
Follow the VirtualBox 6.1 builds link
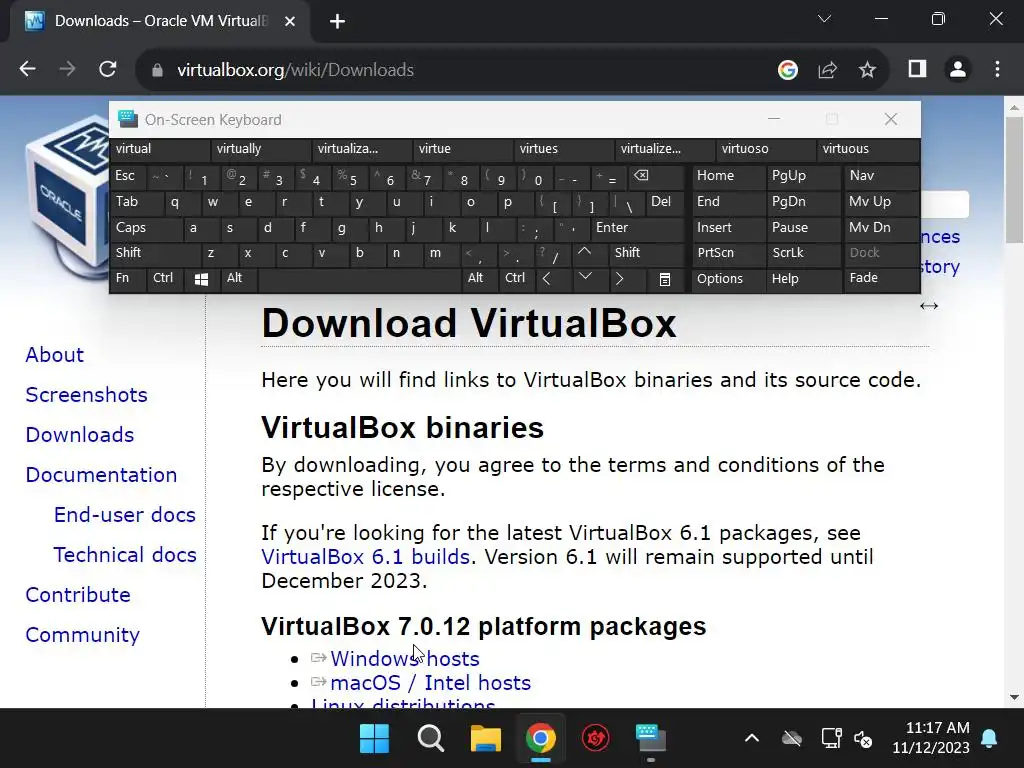(x=365, y=556)
